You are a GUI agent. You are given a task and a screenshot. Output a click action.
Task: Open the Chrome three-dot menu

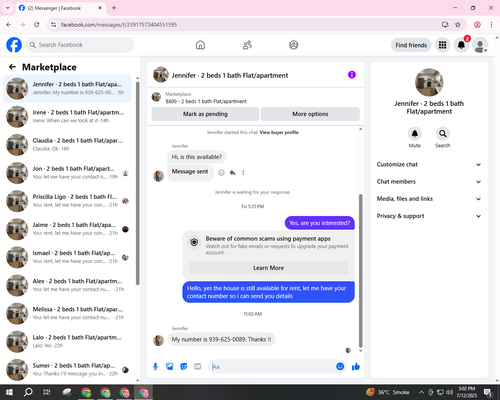491,25
